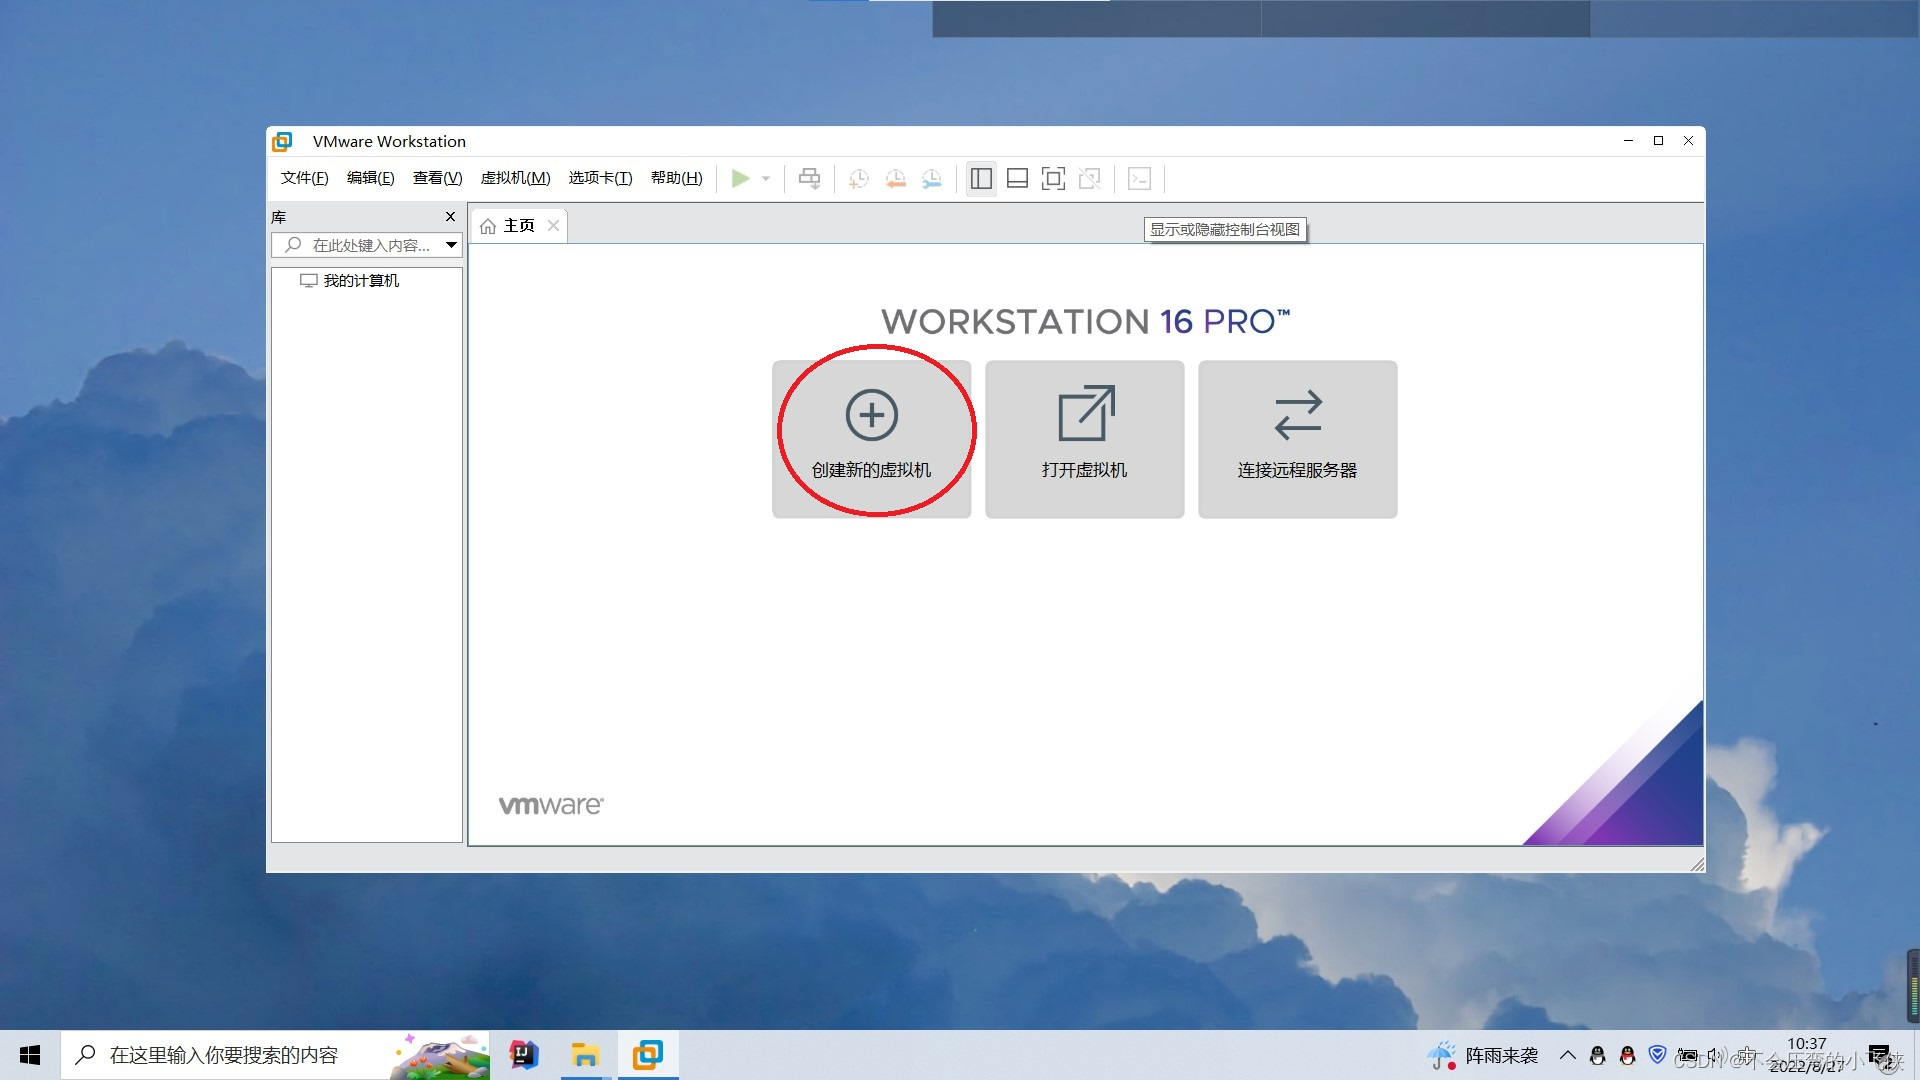Image resolution: width=1920 pixels, height=1080 pixels.
Task: Click the blue shield security tray icon
Action: pos(1657,1055)
